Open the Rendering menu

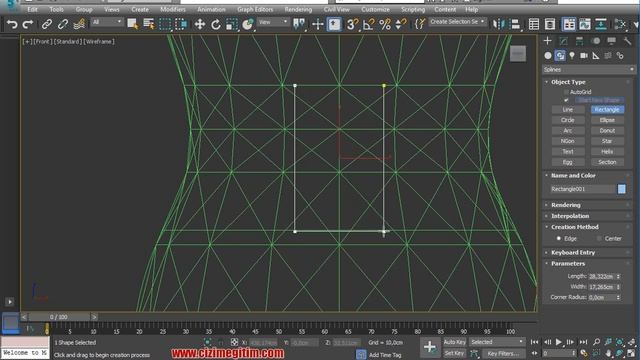[298, 9]
